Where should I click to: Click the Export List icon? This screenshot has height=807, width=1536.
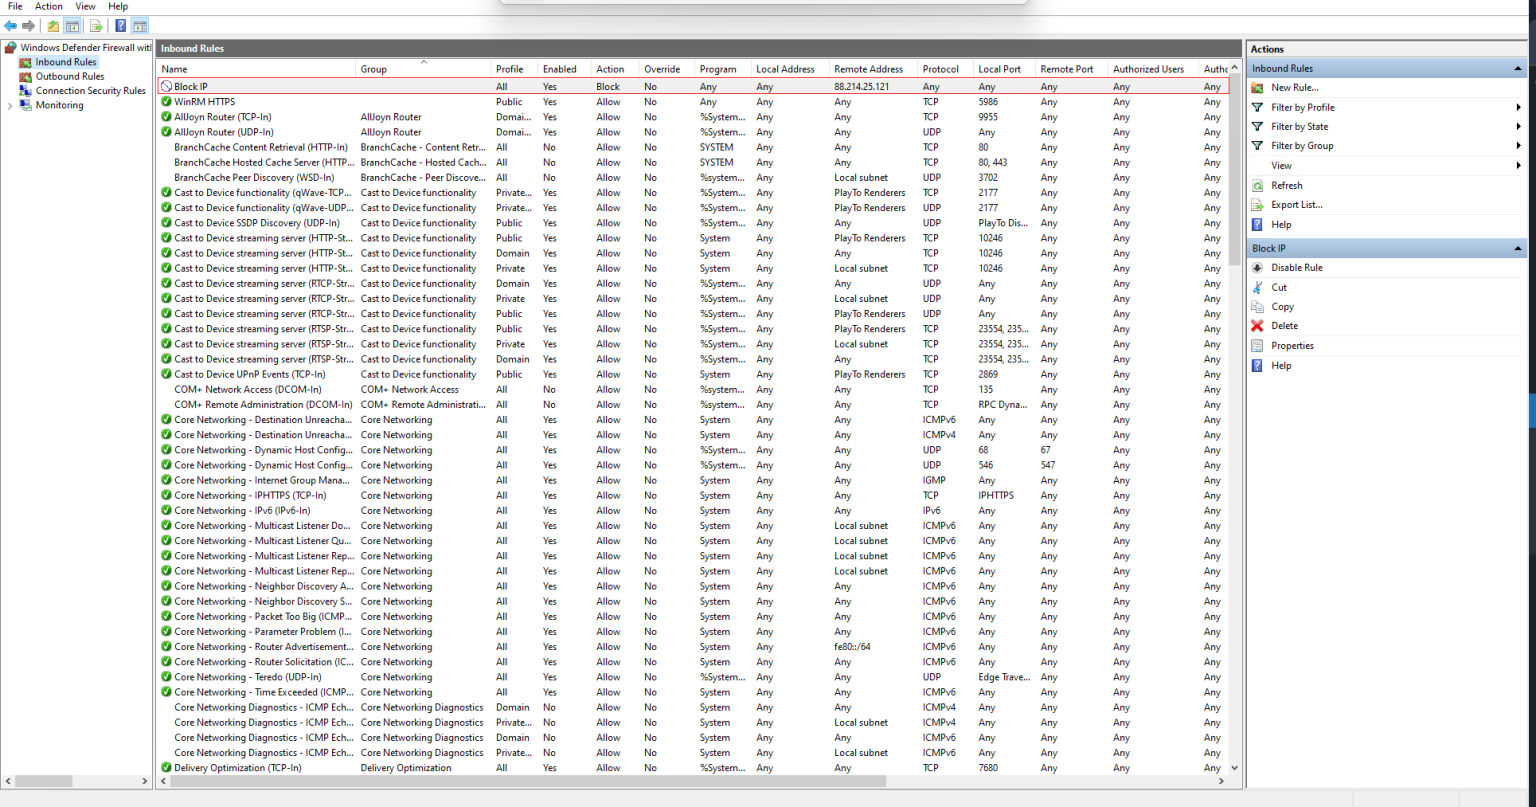[1257, 204]
